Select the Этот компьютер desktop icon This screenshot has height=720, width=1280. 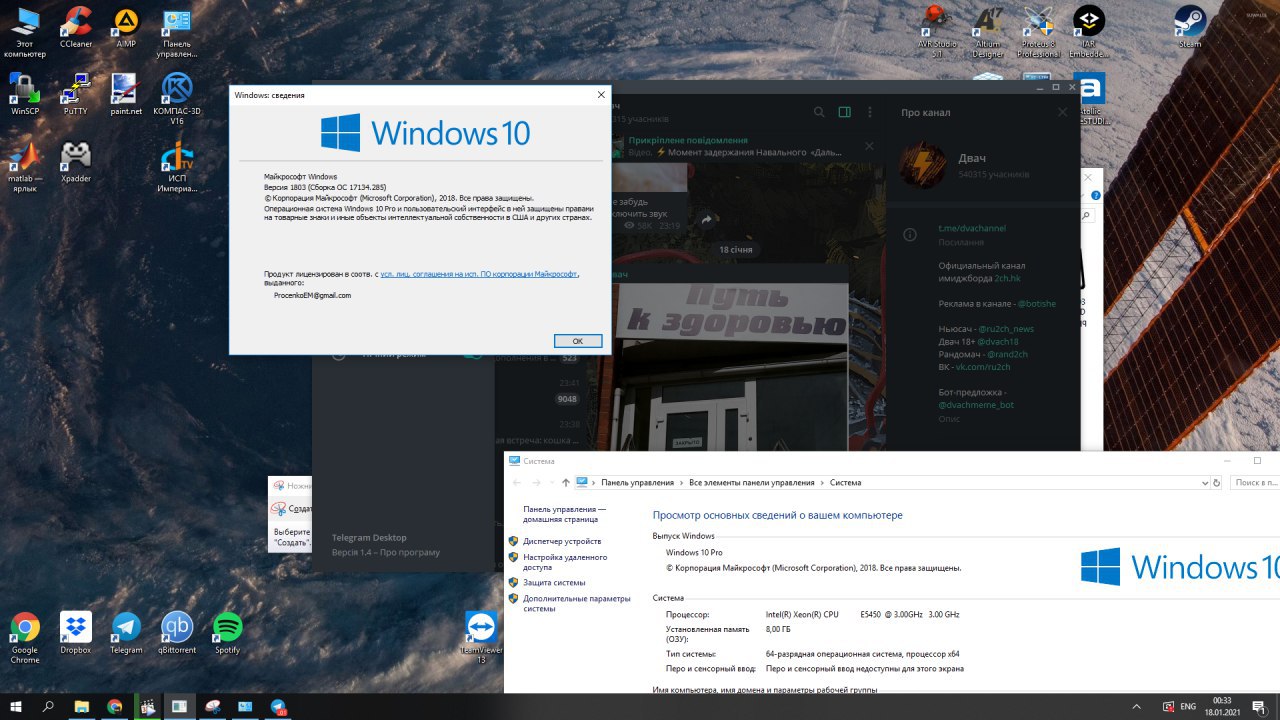pos(24,32)
